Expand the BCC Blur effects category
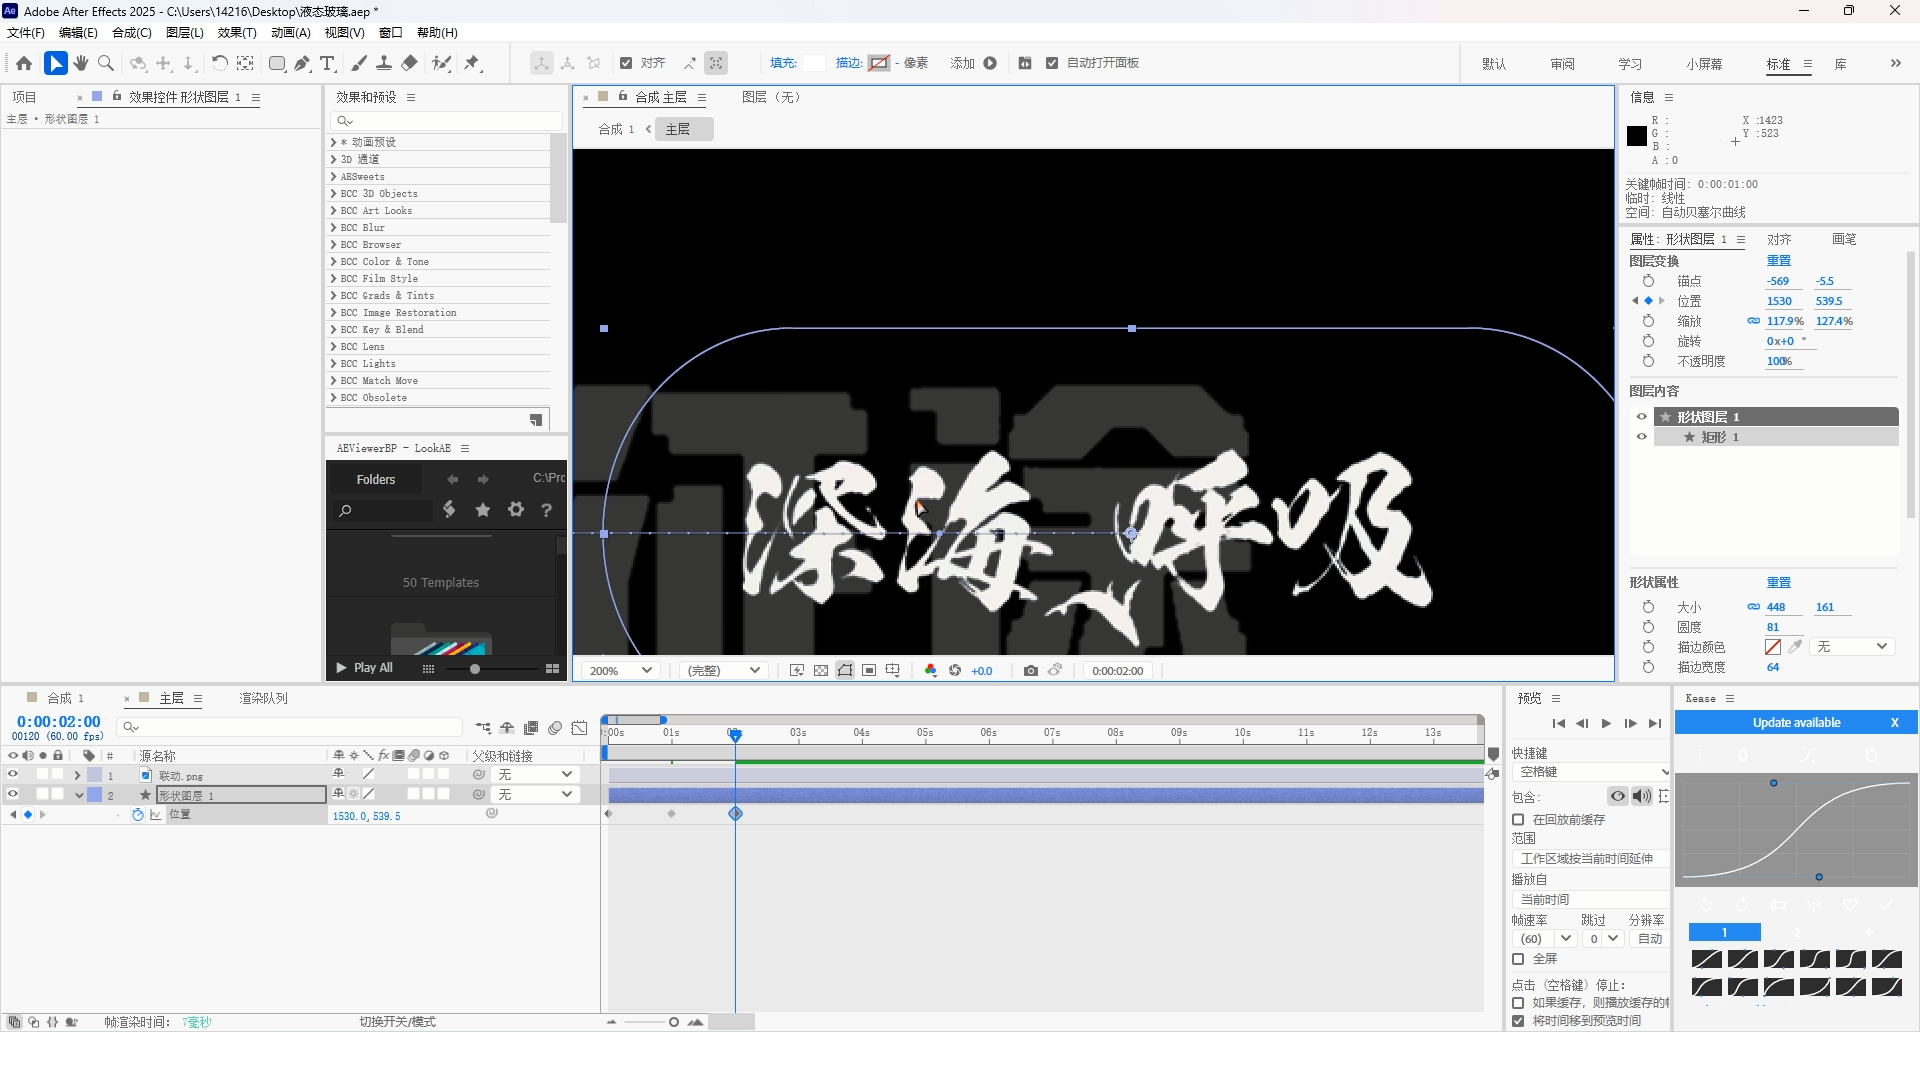1920x1080 pixels. tap(334, 227)
